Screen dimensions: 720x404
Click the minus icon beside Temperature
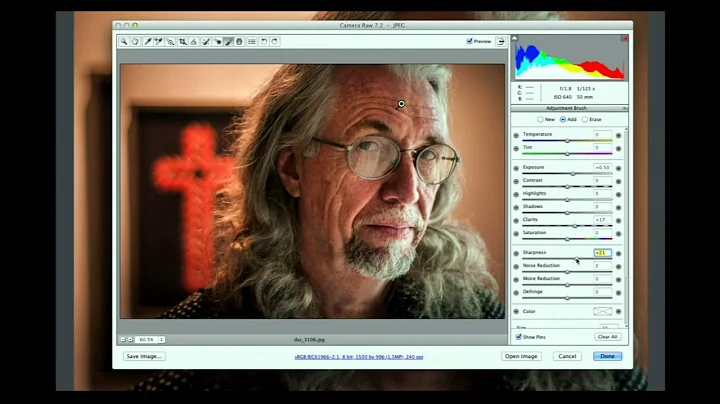pyautogui.click(x=516, y=135)
